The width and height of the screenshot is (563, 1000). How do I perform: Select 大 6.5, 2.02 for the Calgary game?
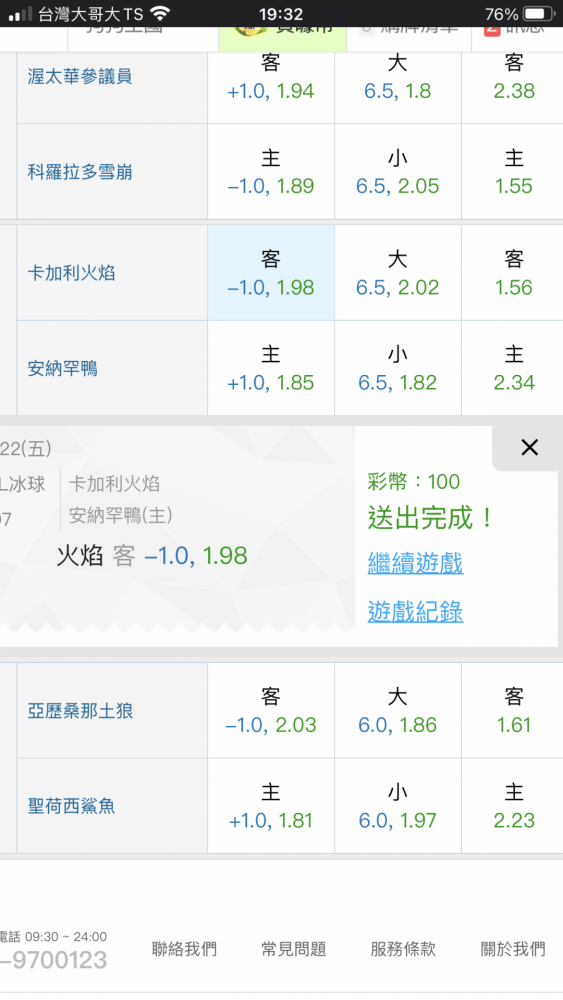click(398, 273)
